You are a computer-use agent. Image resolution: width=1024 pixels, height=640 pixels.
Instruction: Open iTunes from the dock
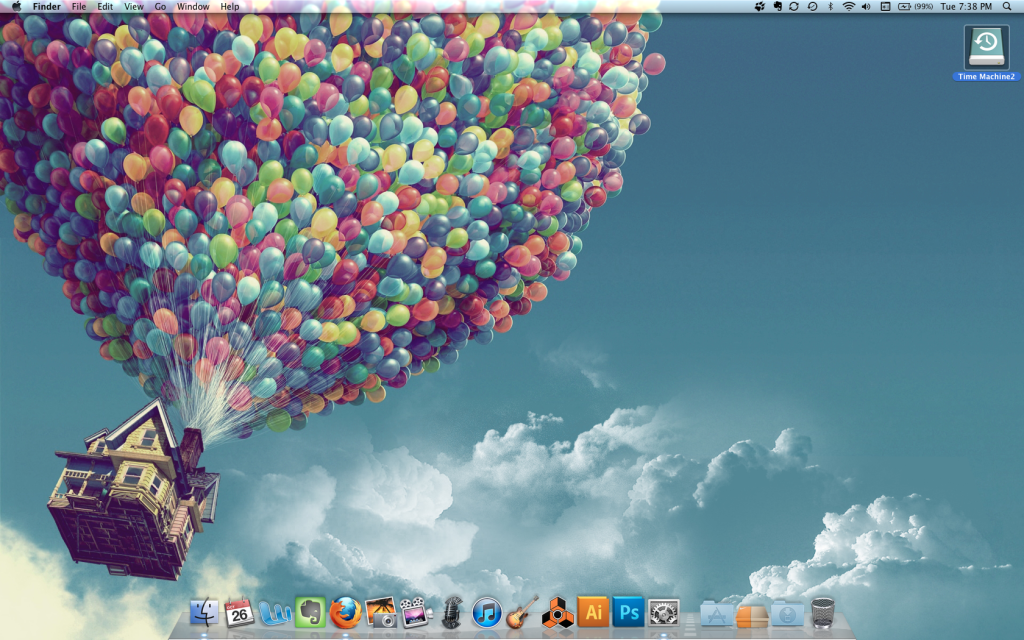click(487, 613)
